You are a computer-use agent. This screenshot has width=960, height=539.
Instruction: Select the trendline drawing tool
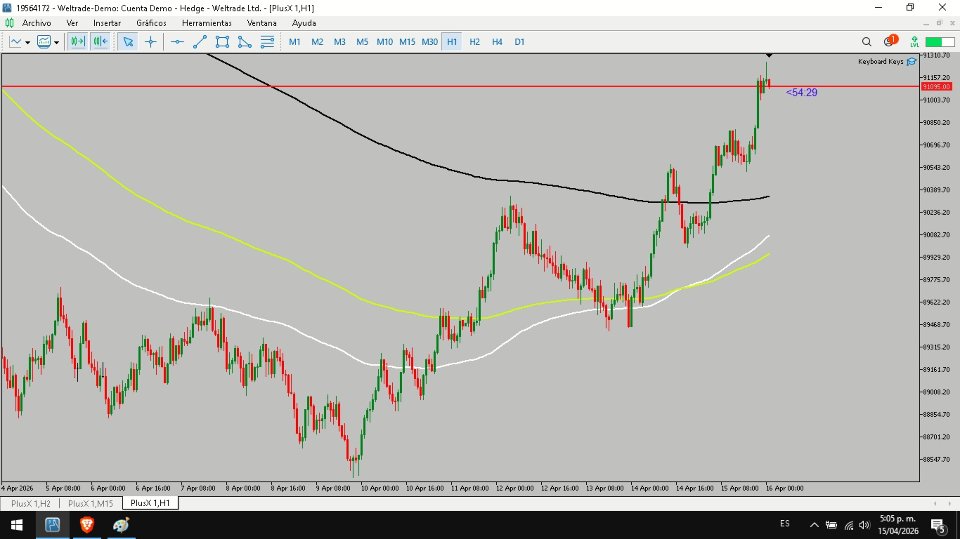(200, 42)
